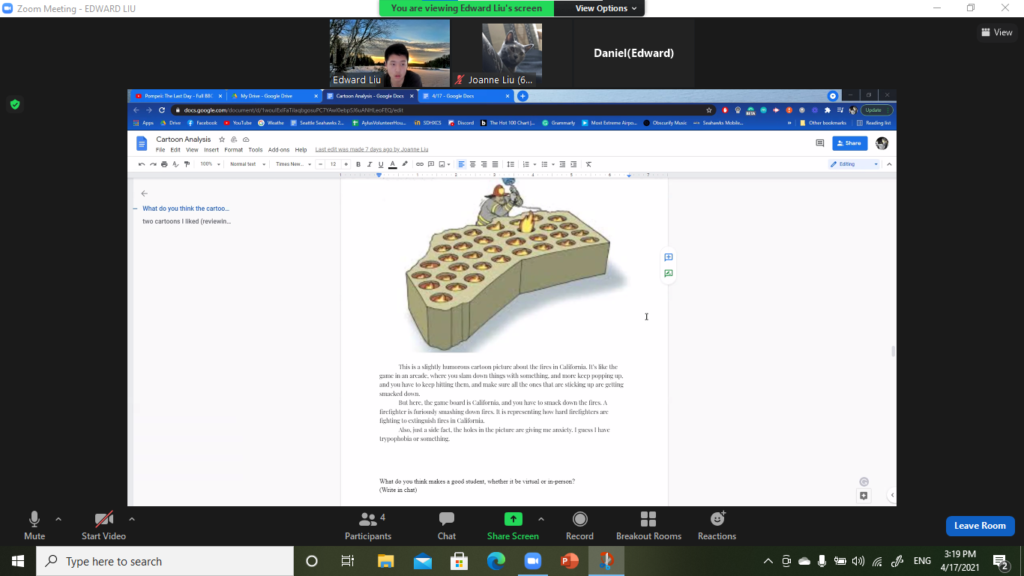
Task: Click the Chrome Update button
Action: click(x=874, y=110)
